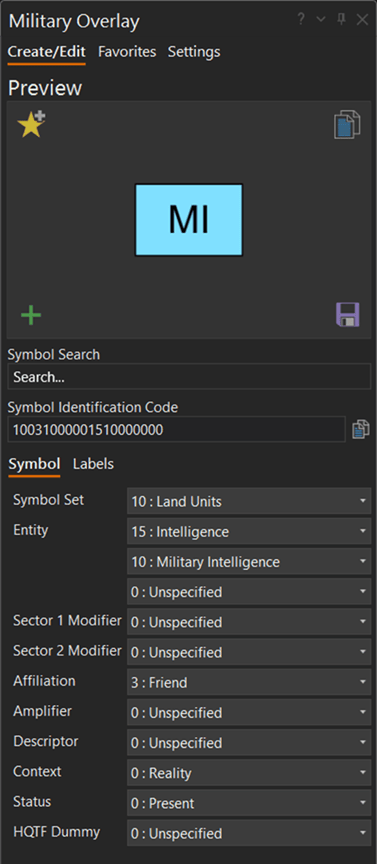Click the Amplifier label

[x=42, y=711]
